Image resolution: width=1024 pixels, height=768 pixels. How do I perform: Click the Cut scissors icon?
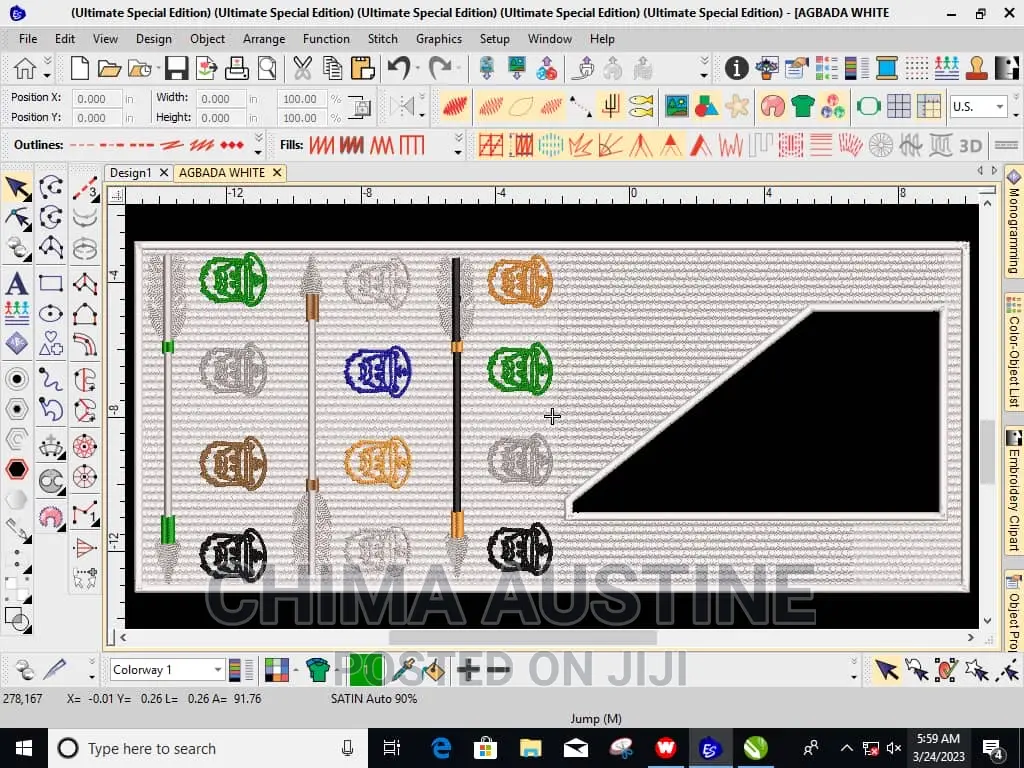(302, 68)
